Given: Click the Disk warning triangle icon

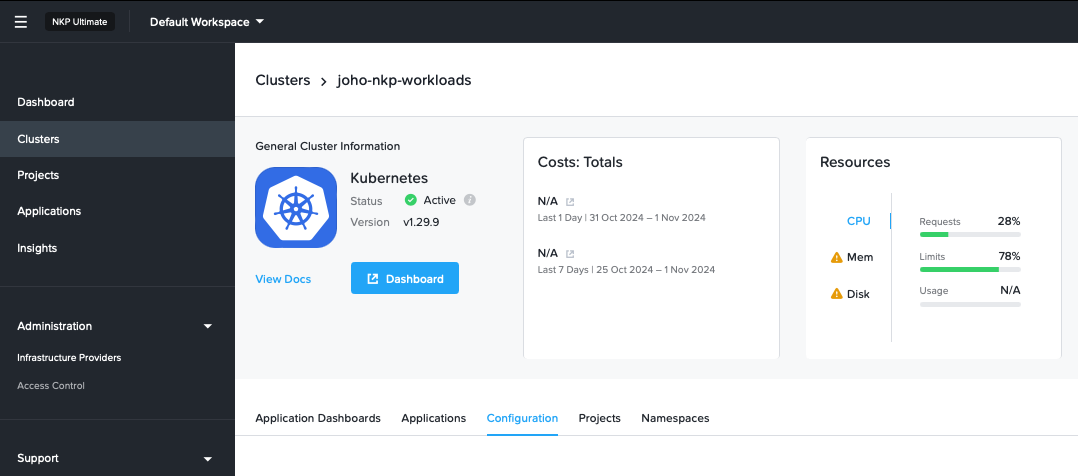Looking at the screenshot, I should [837, 294].
